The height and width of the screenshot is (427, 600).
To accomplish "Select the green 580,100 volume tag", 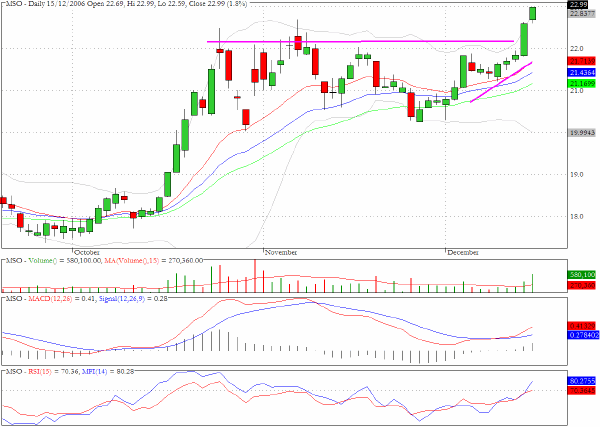I will (x=582, y=275).
